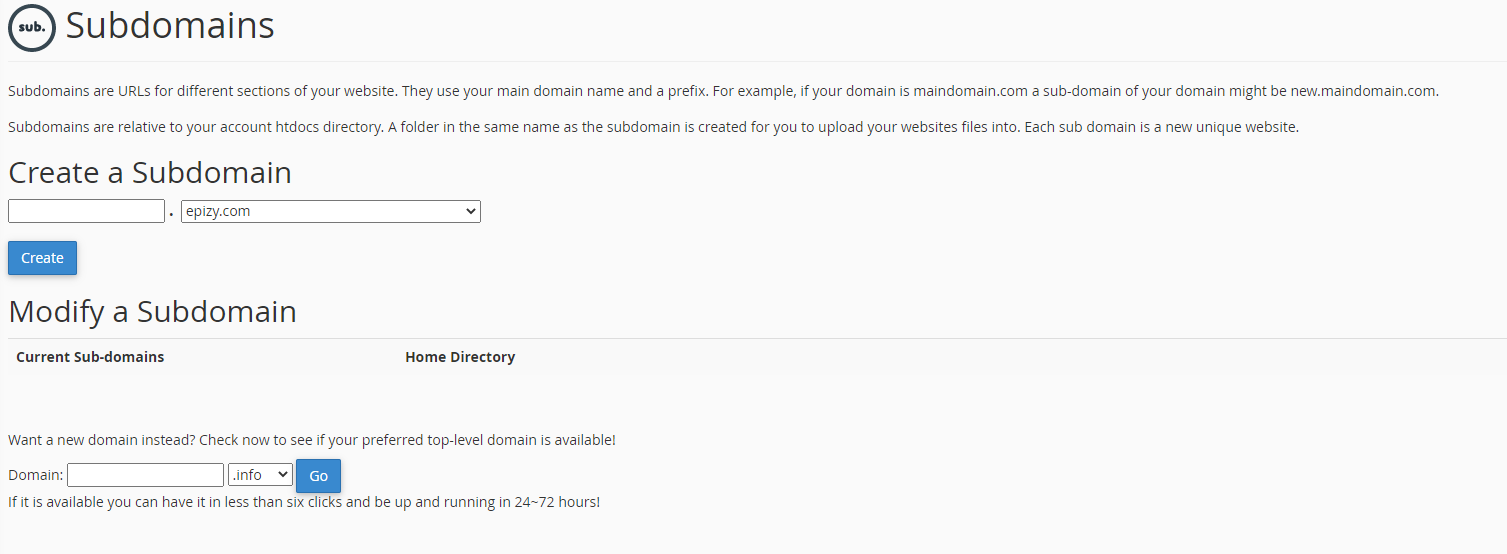
Task: Click the "Domain:" field label
Action: point(36,475)
